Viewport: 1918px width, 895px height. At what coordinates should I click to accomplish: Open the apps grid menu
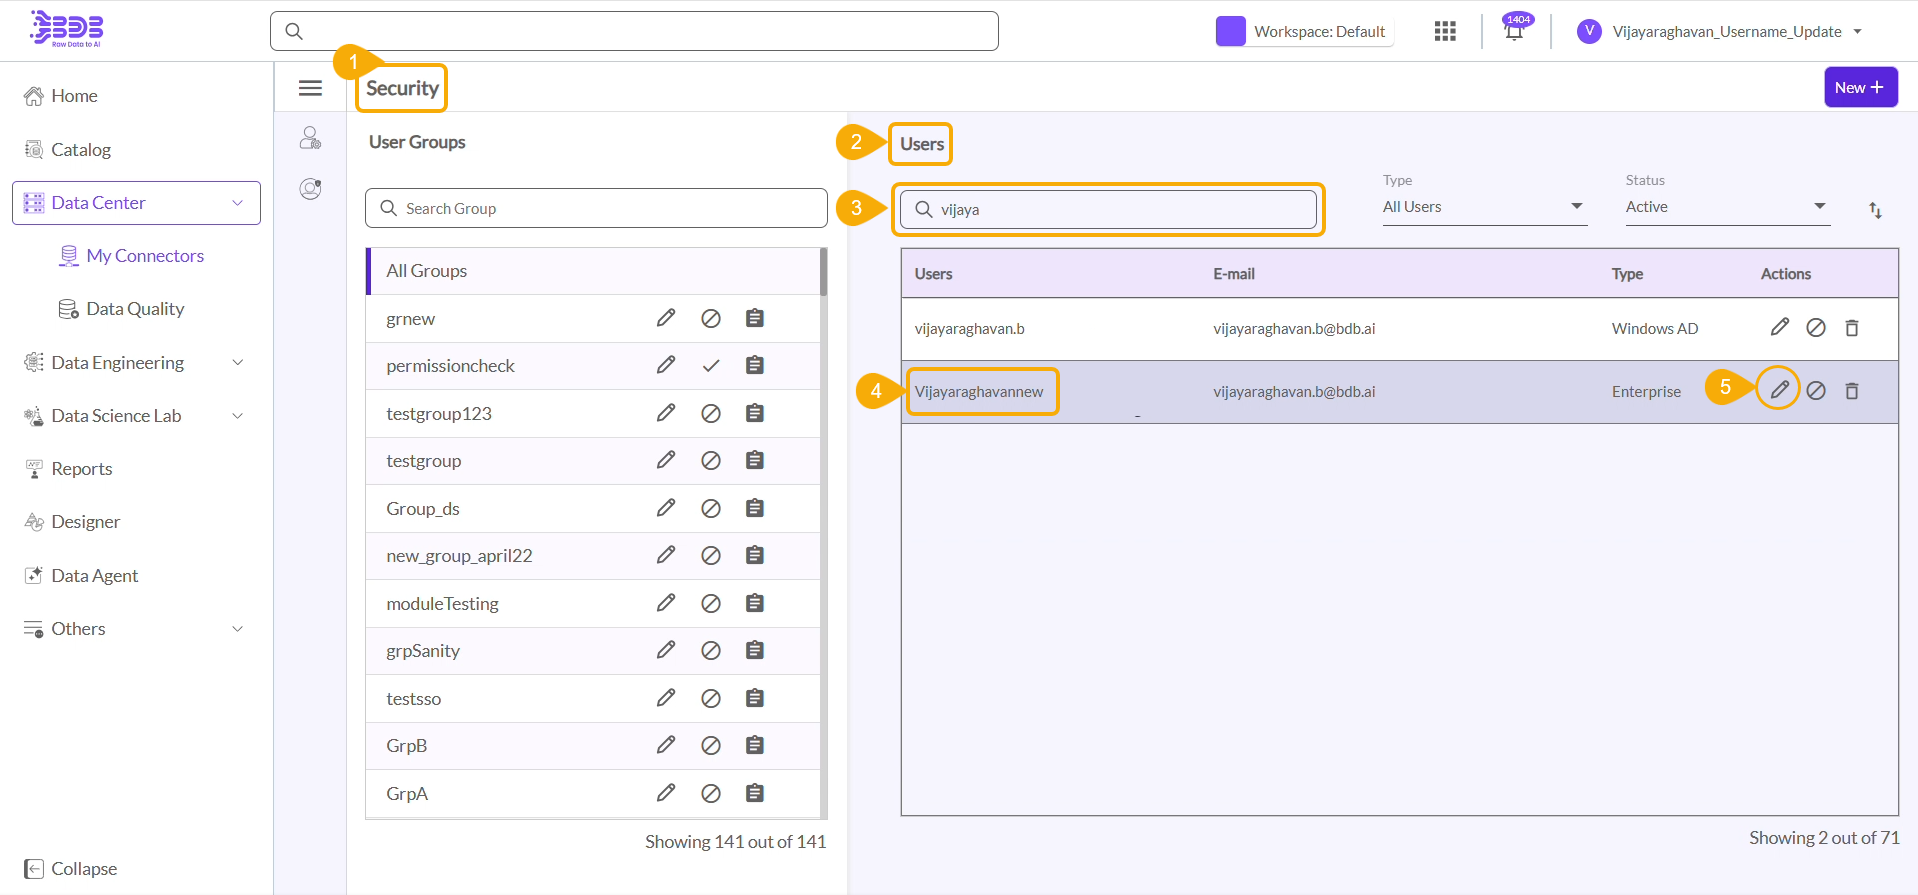click(1444, 32)
